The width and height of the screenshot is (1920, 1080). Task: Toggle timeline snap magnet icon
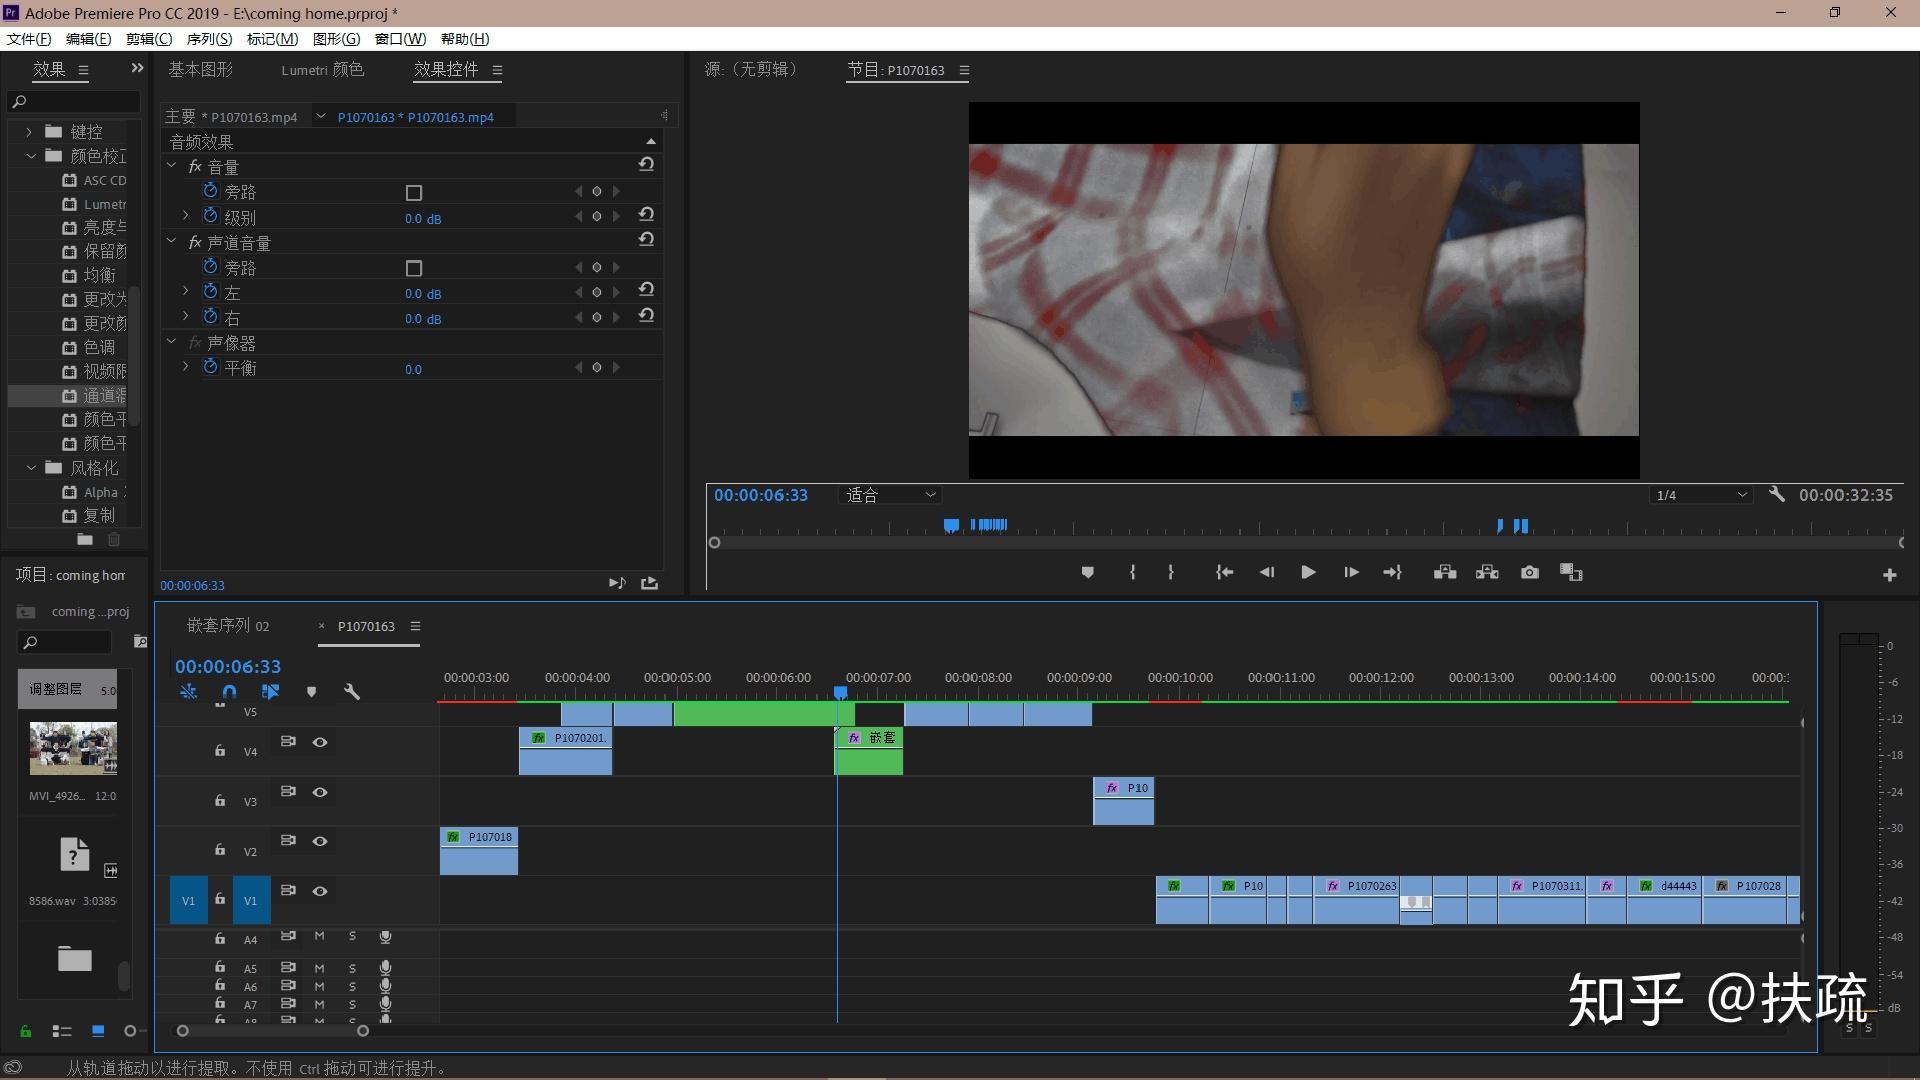(229, 692)
